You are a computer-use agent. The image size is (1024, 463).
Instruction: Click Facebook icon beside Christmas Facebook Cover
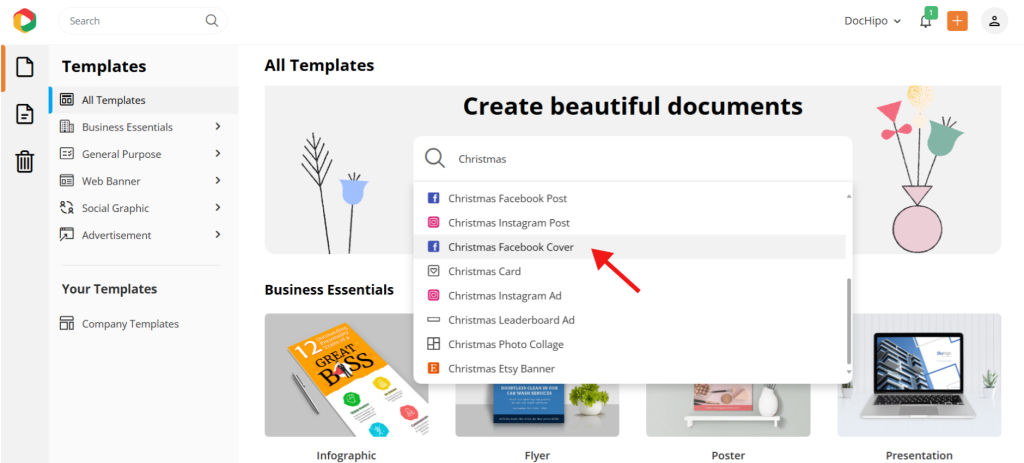(x=433, y=247)
